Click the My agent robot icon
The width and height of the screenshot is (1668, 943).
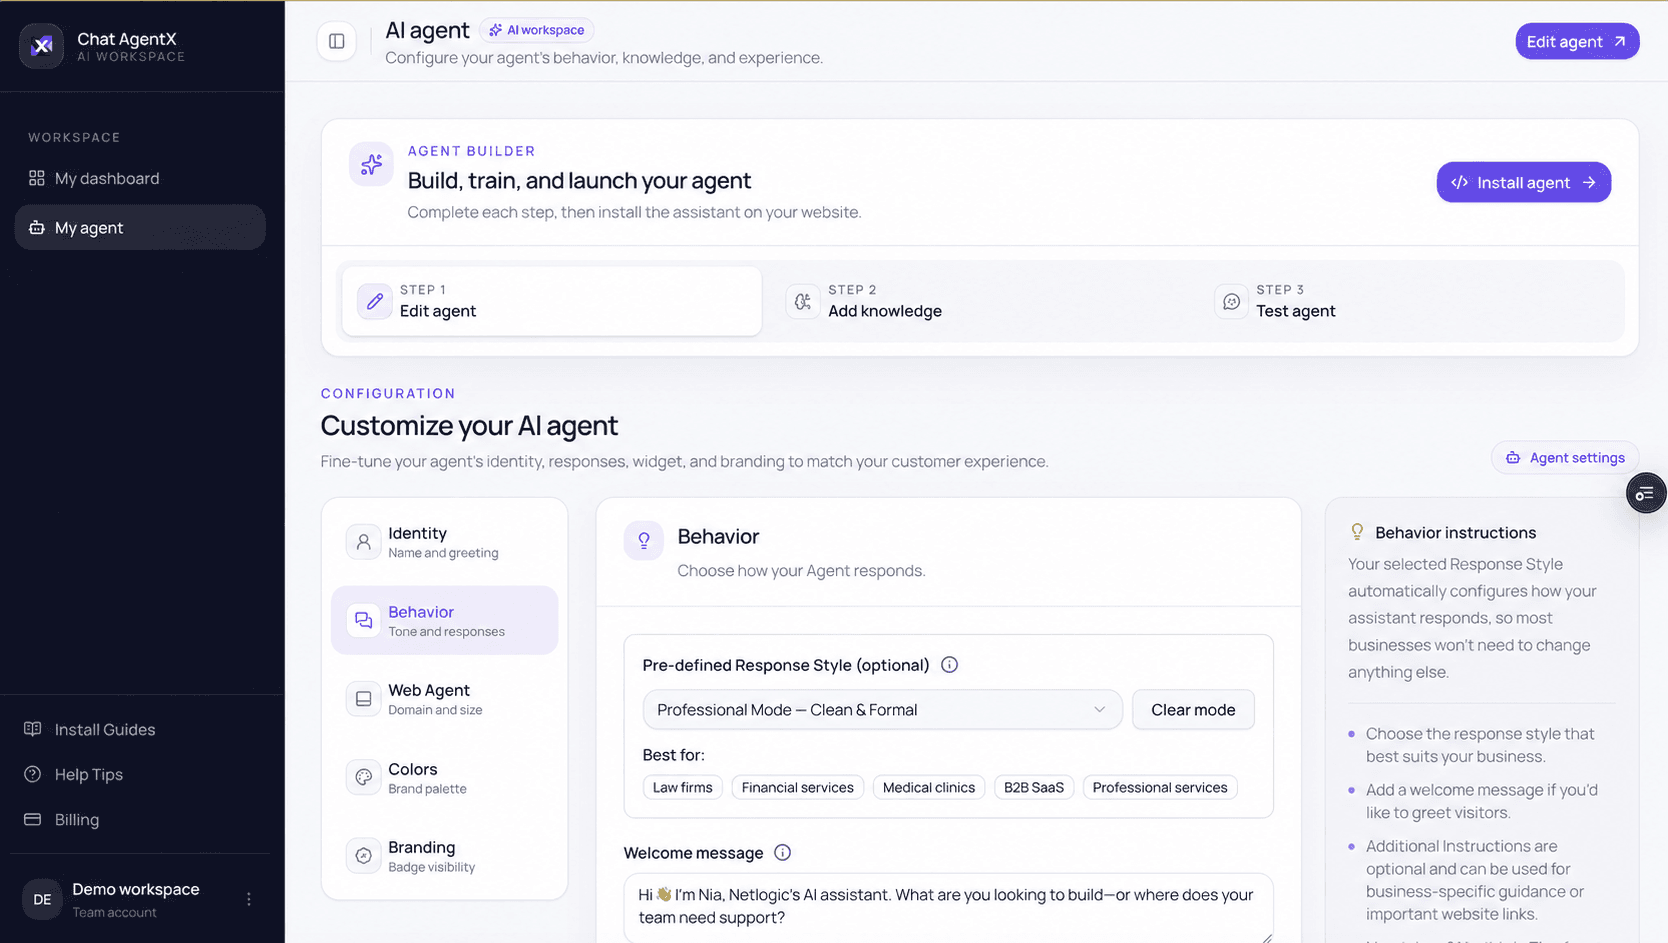tap(37, 228)
